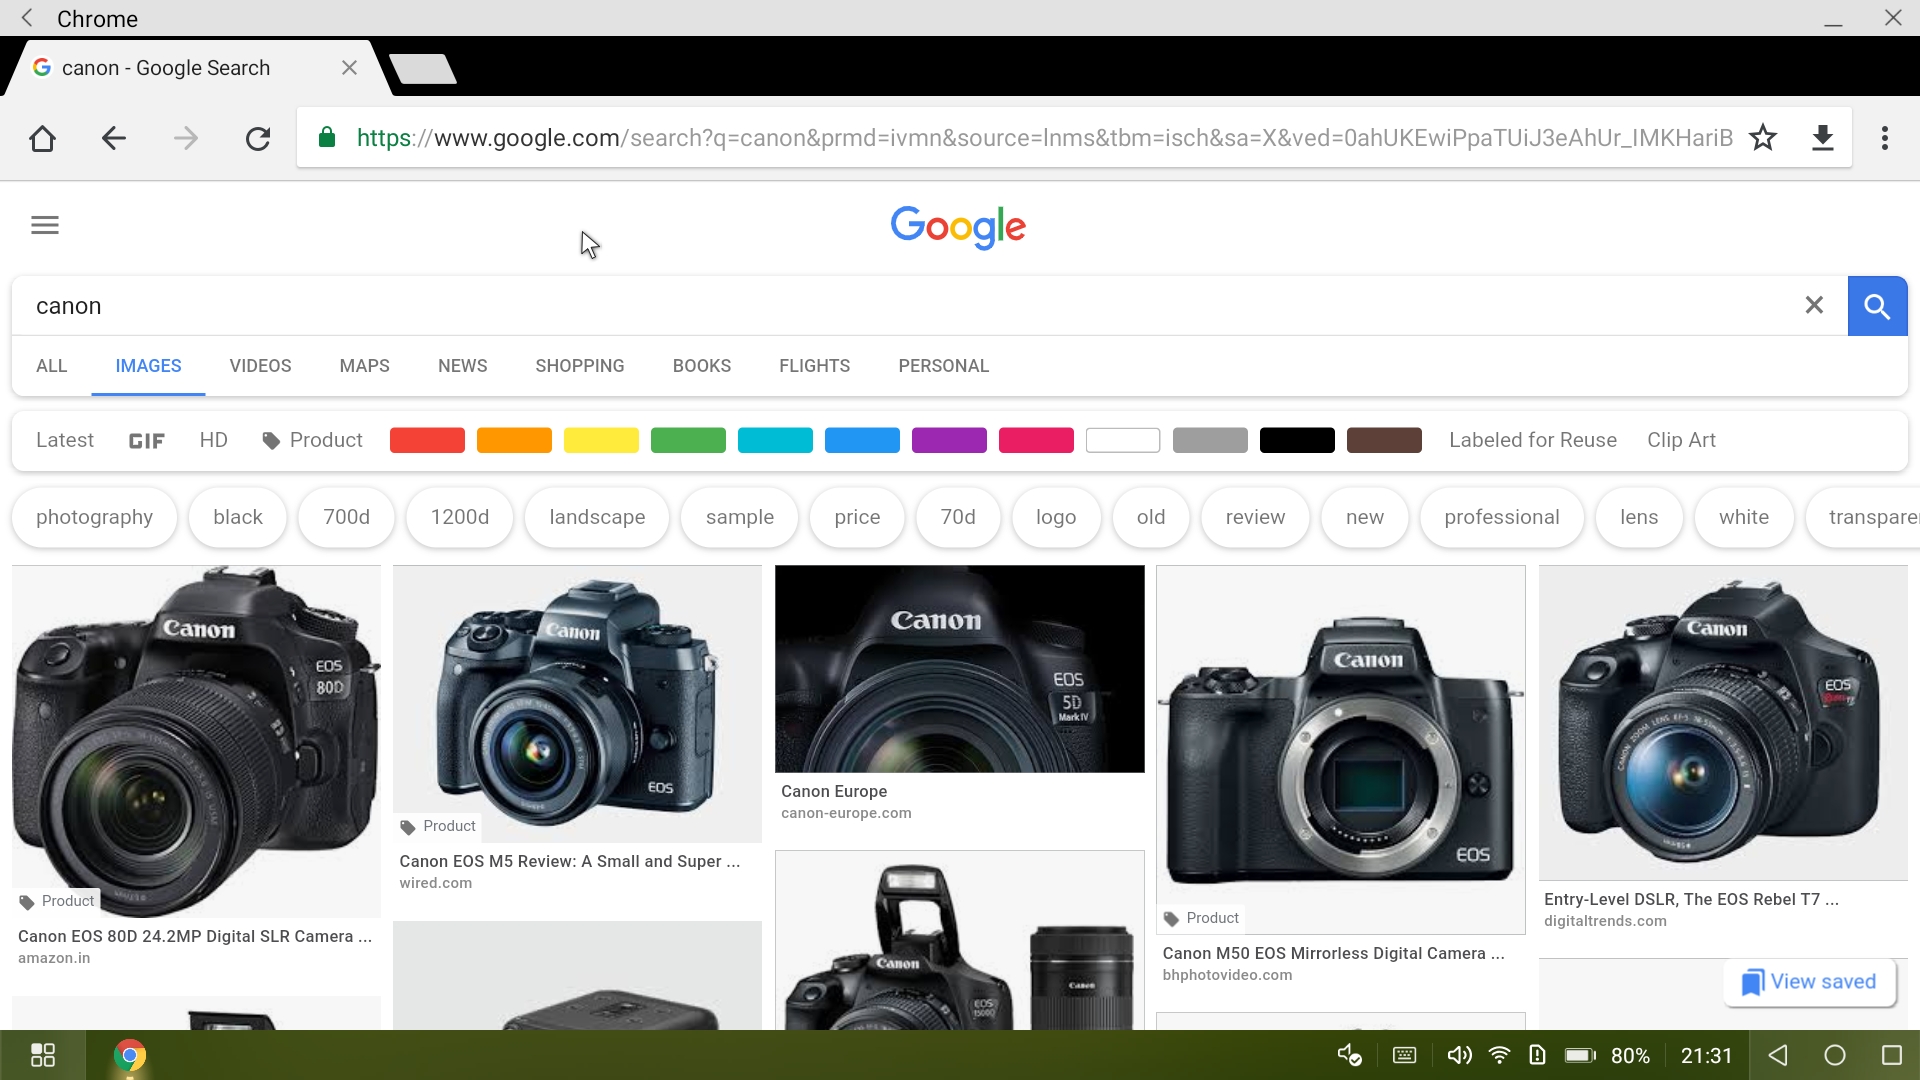The height and width of the screenshot is (1080, 1920).
Task: Go back using Chrome title back arrow
Action: 27,18
